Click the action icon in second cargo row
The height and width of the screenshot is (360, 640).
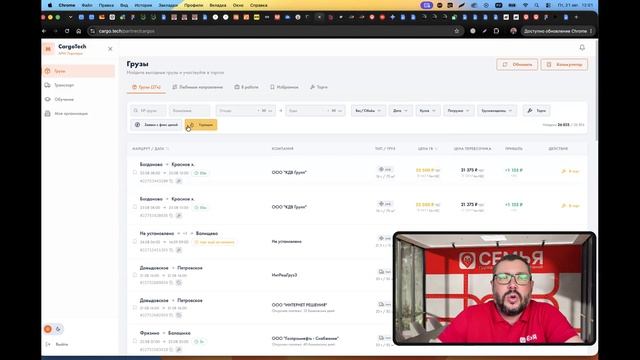[571, 206]
